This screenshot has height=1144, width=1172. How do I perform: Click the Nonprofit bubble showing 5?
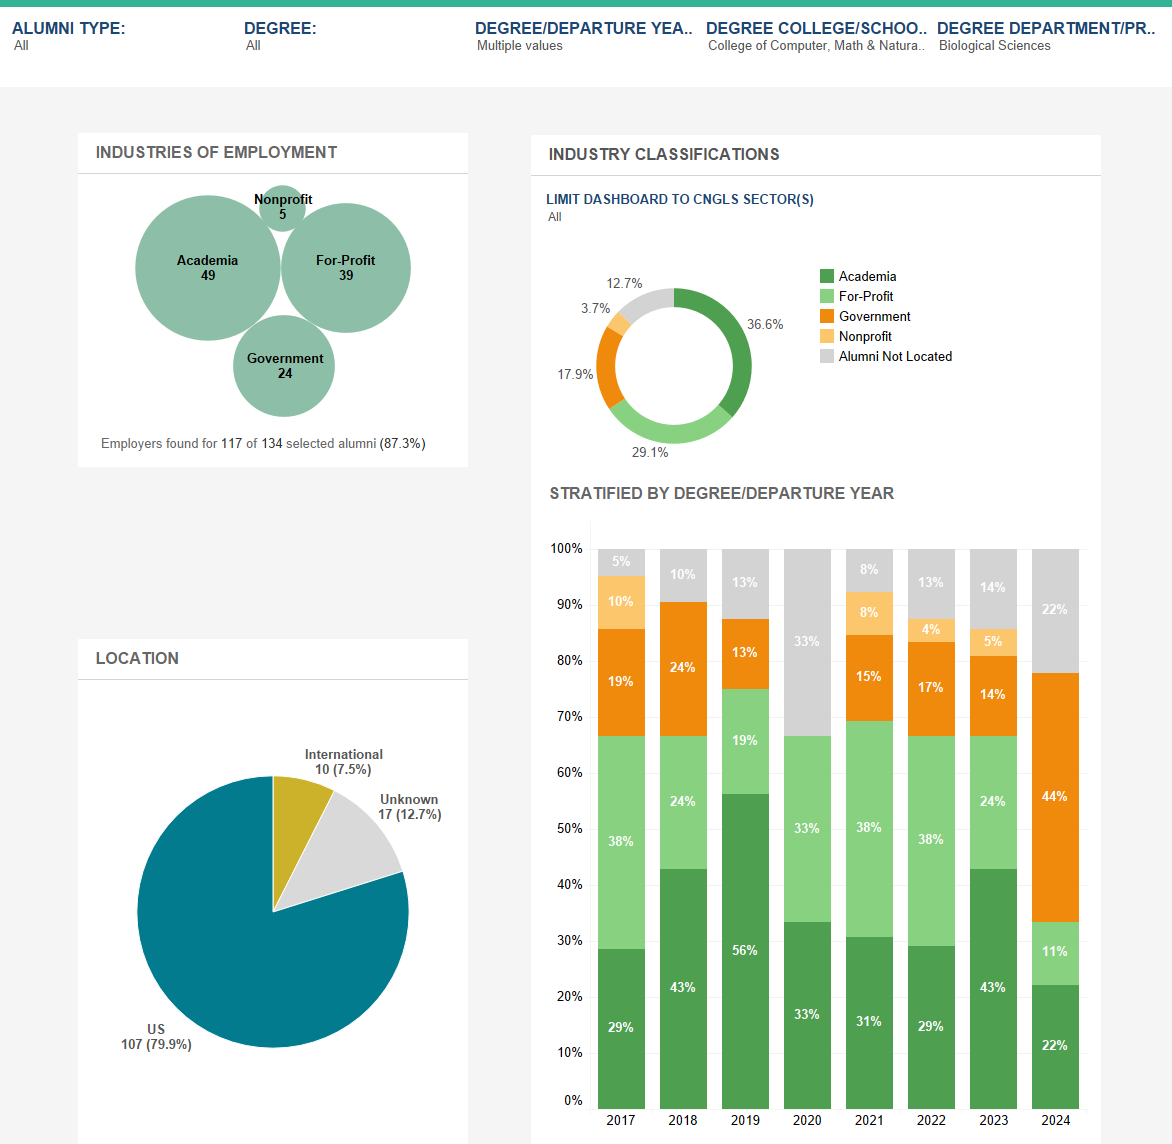[284, 206]
